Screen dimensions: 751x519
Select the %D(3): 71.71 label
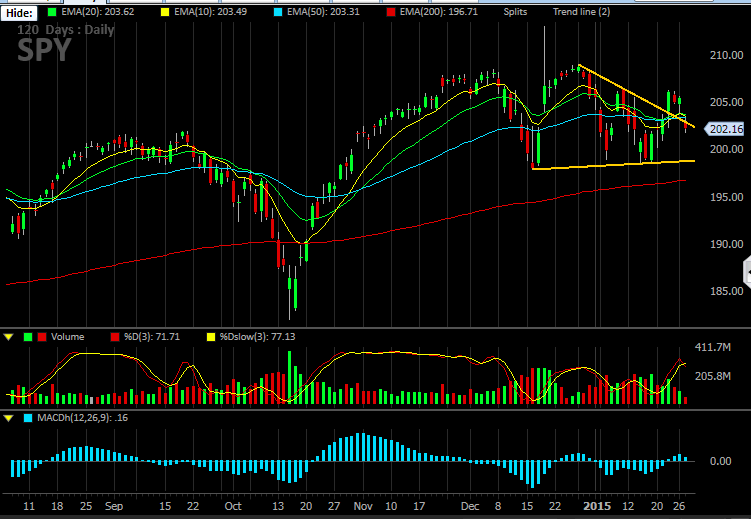[x=152, y=337]
